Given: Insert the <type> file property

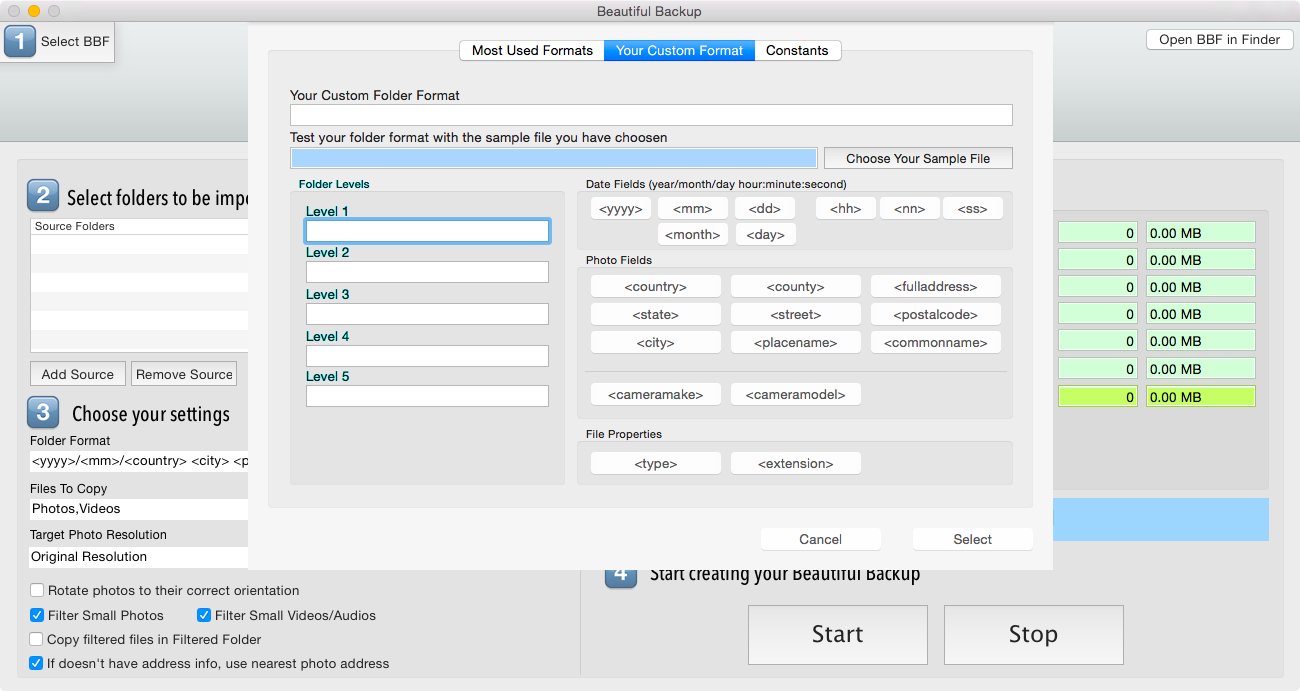Looking at the screenshot, I should tap(656, 463).
